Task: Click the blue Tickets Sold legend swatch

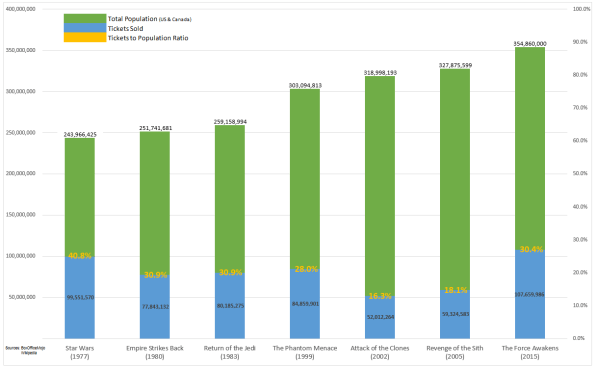Action: [x=85, y=28]
